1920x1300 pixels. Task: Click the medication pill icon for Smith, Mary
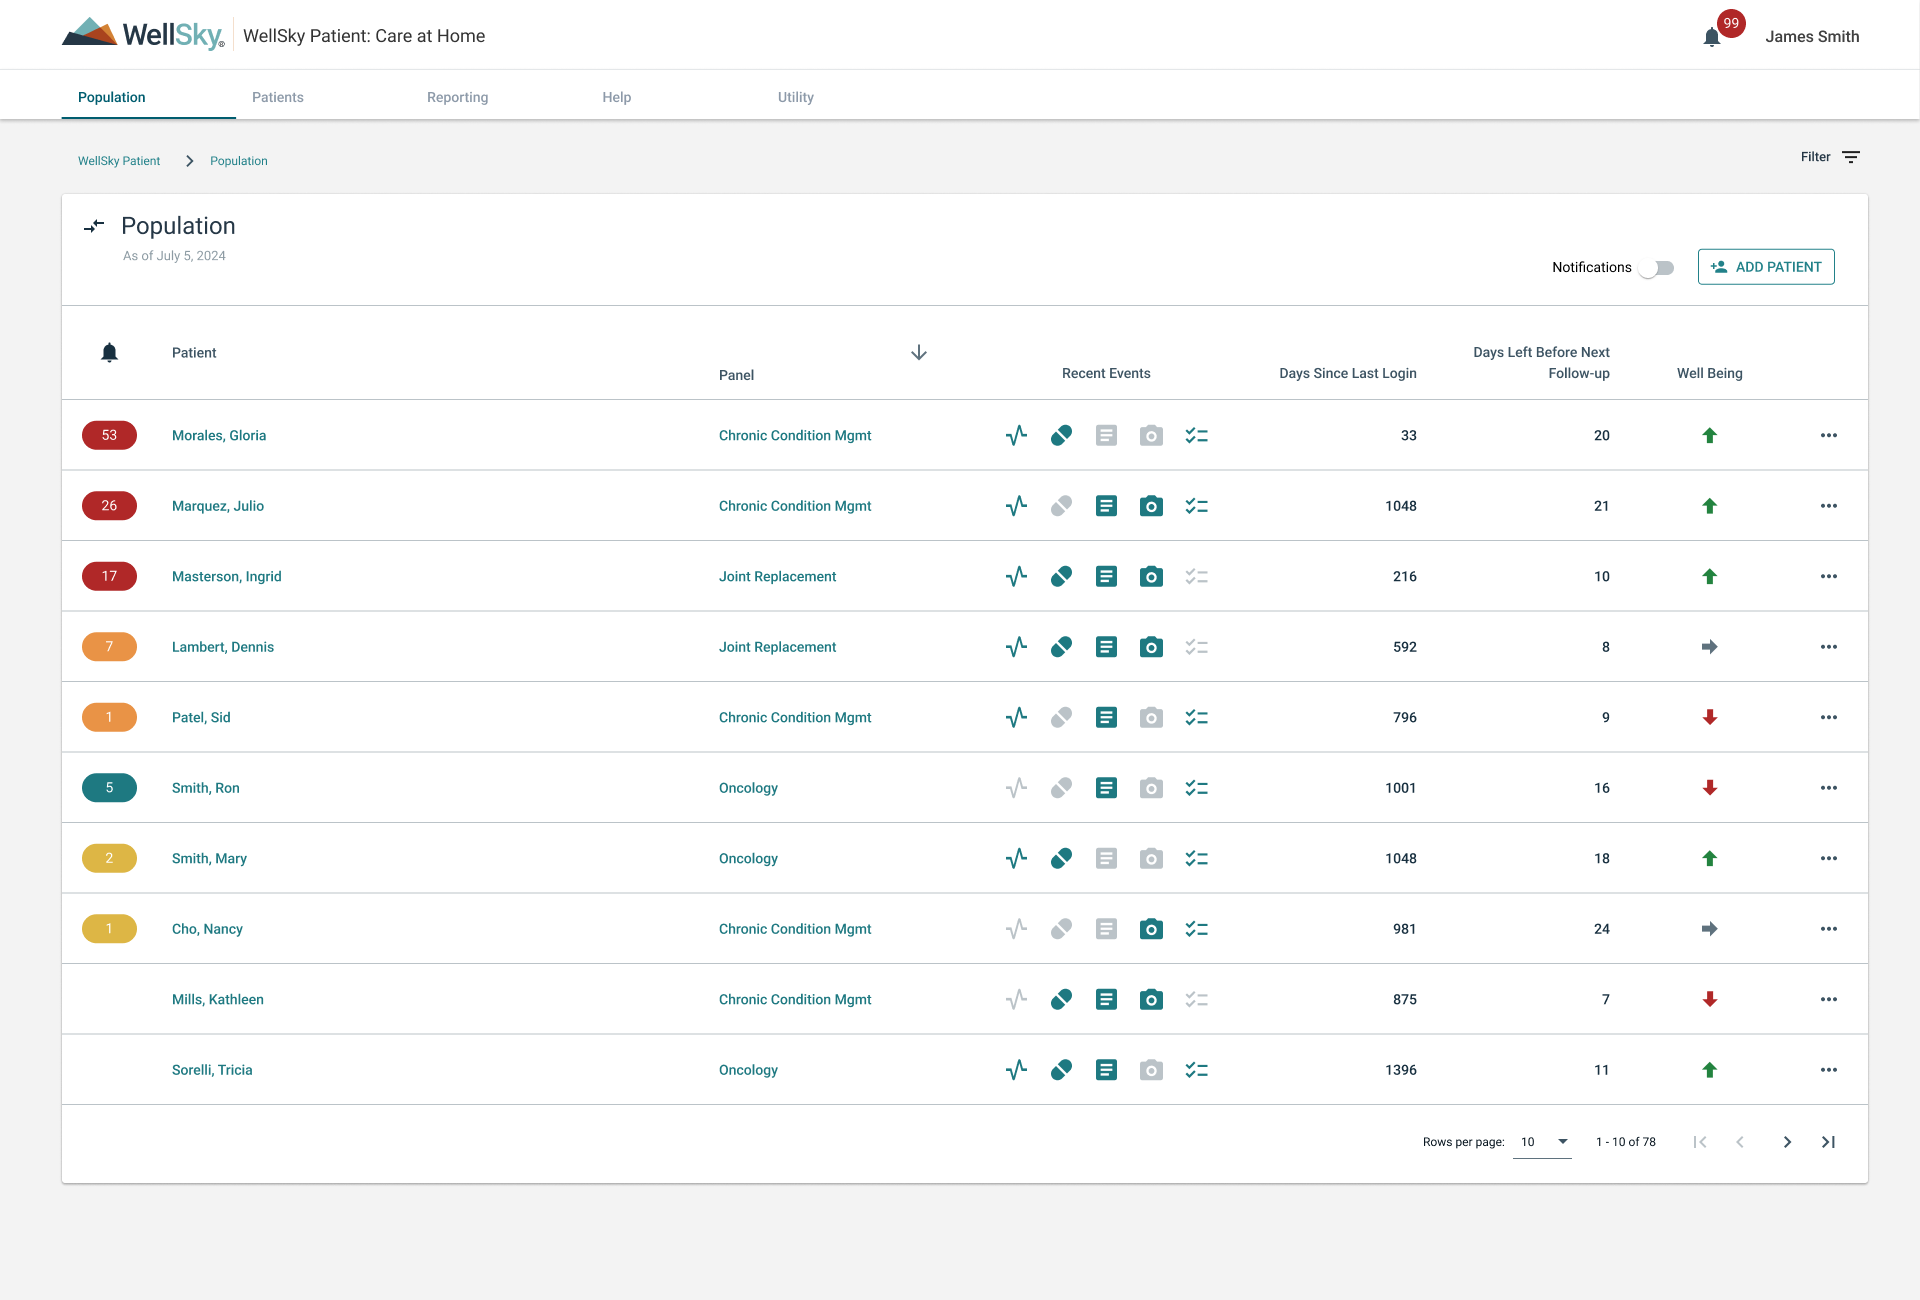(1061, 858)
